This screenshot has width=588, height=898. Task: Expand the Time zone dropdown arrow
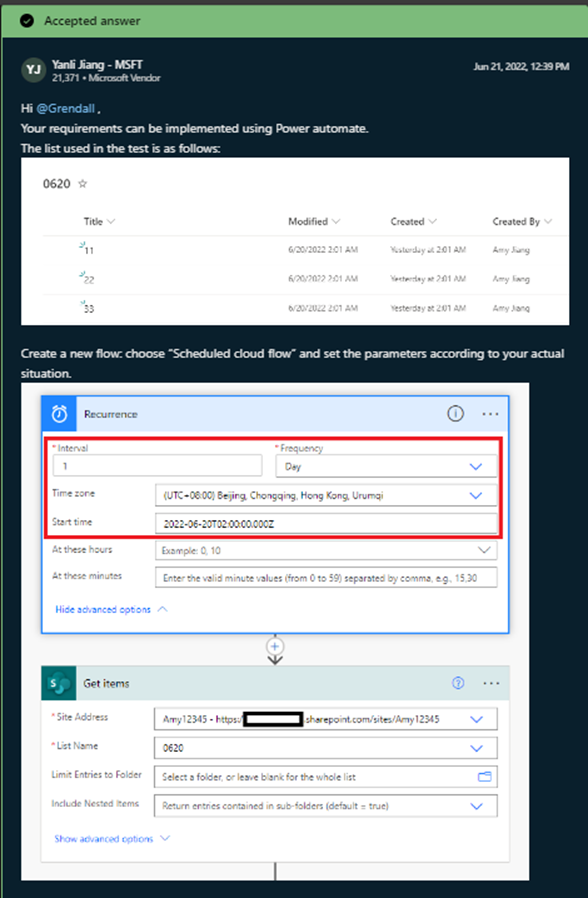click(x=476, y=495)
